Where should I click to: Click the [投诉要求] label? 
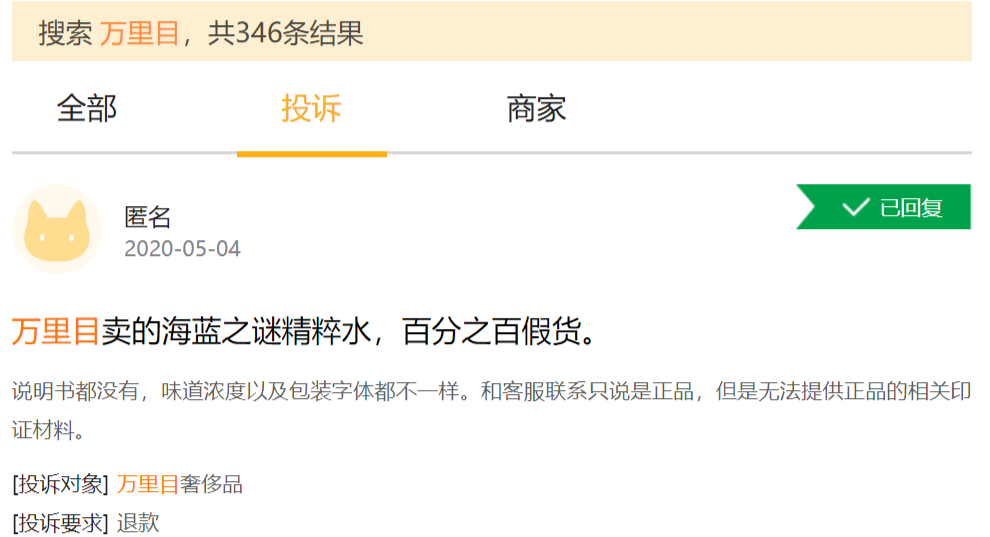tap(61, 523)
